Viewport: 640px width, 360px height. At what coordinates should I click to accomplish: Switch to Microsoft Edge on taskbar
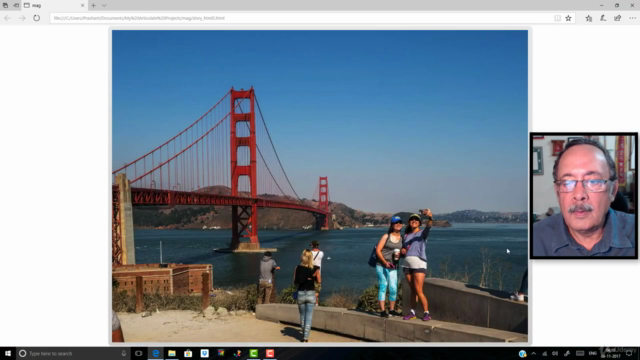156,353
